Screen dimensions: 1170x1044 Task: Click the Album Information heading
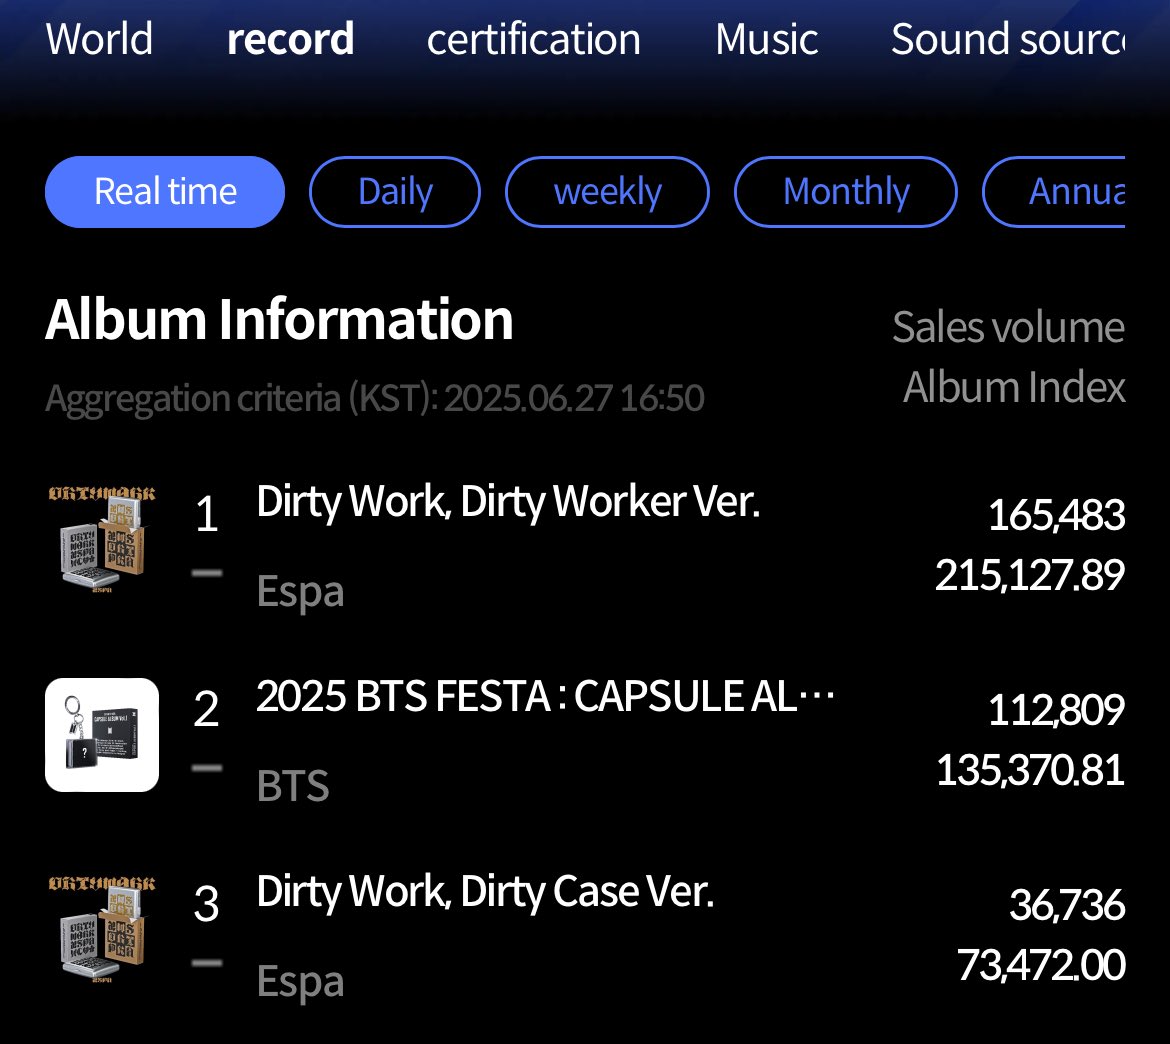point(279,320)
